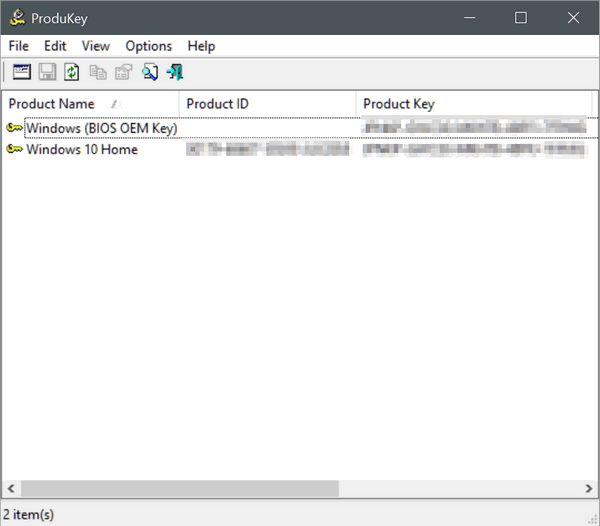This screenshot has height=526, width=600.
Task: Sort by Product Key column header
Action: [474, 104]
